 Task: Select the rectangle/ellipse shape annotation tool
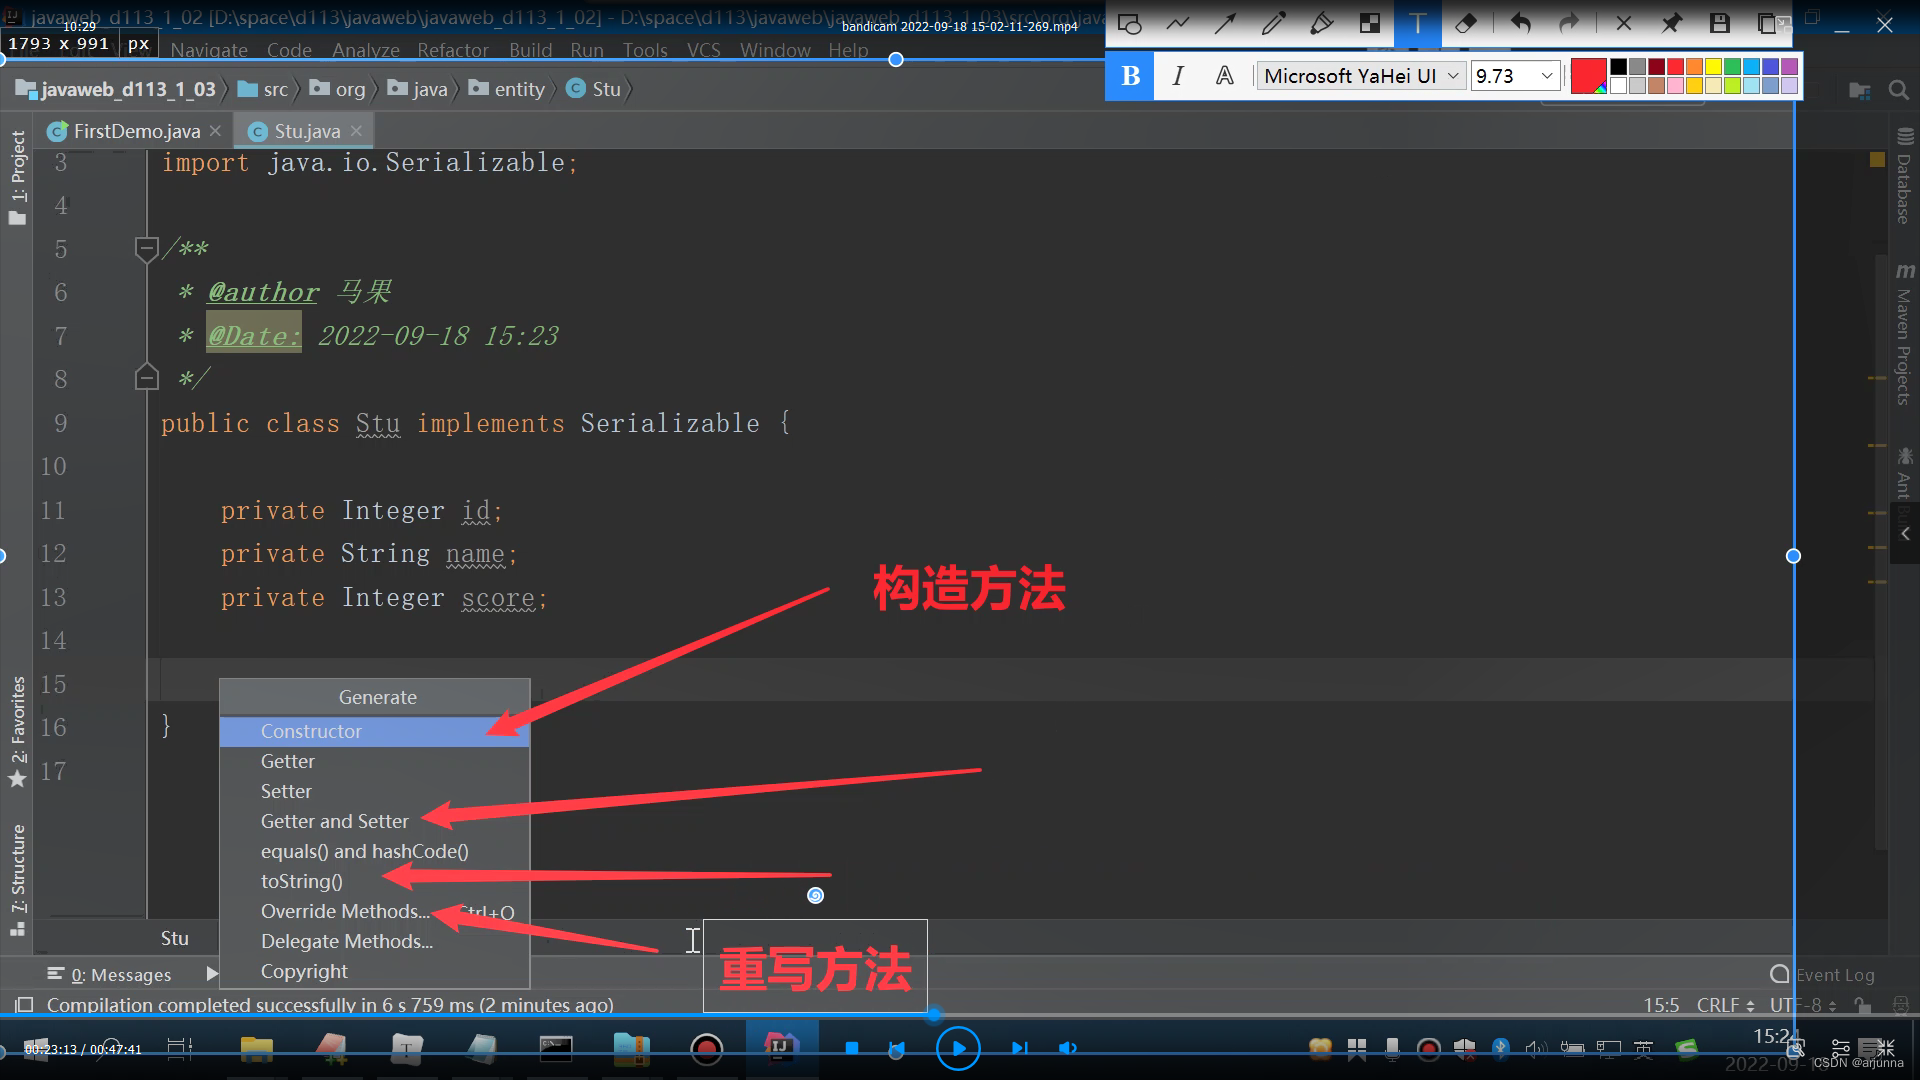(1129, 24)
